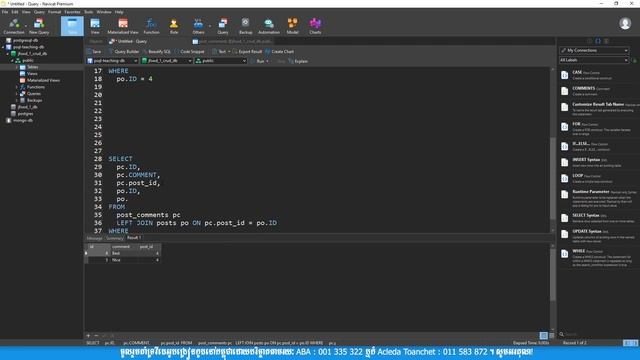
Task: Click add record plus icon
Action: (x=88, y=336)
